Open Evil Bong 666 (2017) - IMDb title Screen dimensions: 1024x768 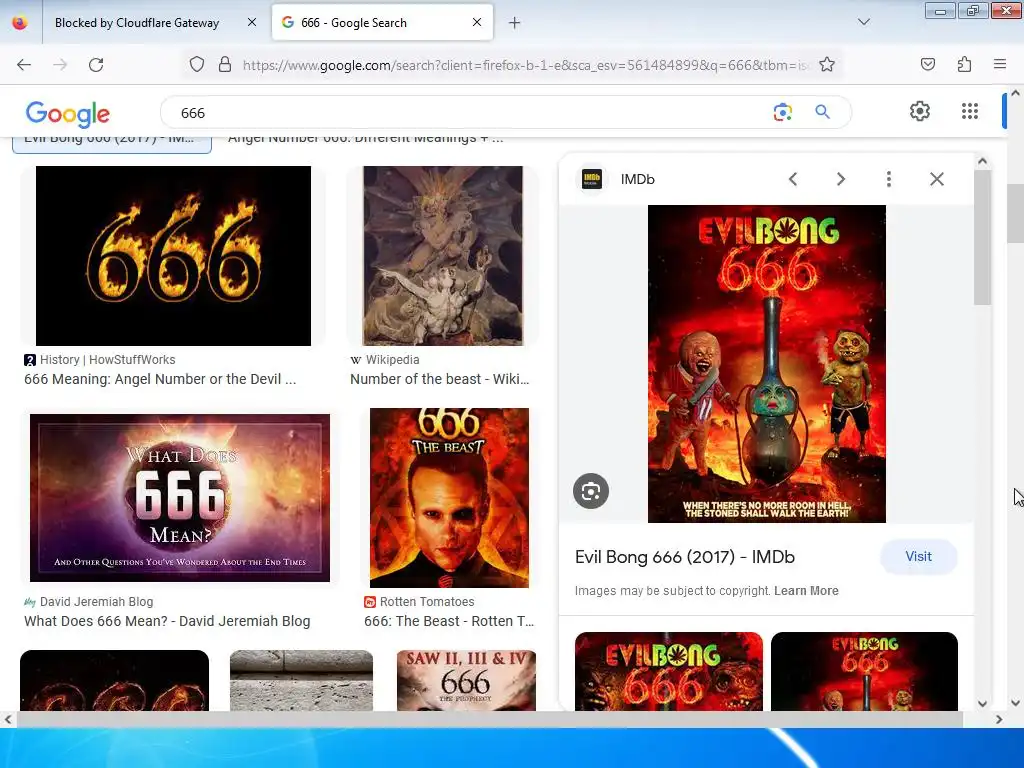click(x=684, y=557)
